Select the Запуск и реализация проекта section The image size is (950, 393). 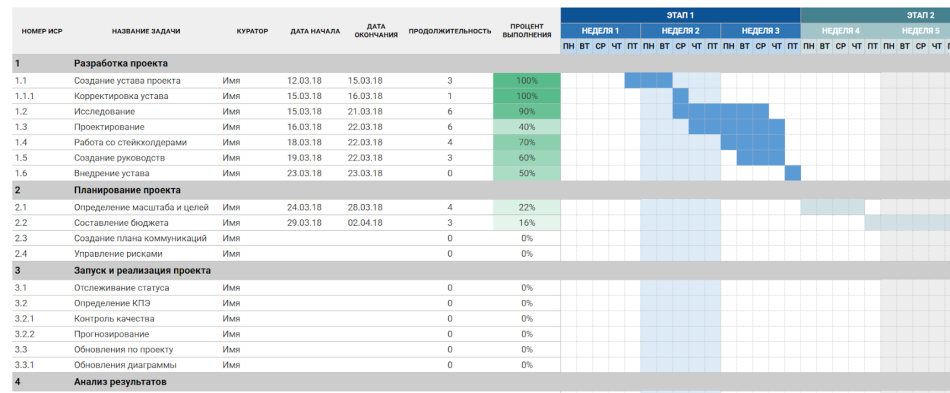coord(475,270)
